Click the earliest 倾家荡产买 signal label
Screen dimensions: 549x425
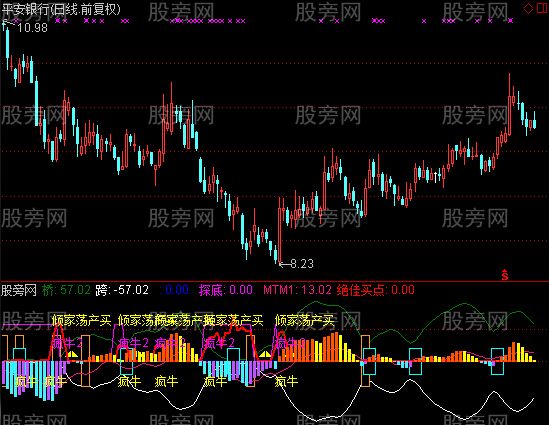pyautogui.click(x=81, y=320)
